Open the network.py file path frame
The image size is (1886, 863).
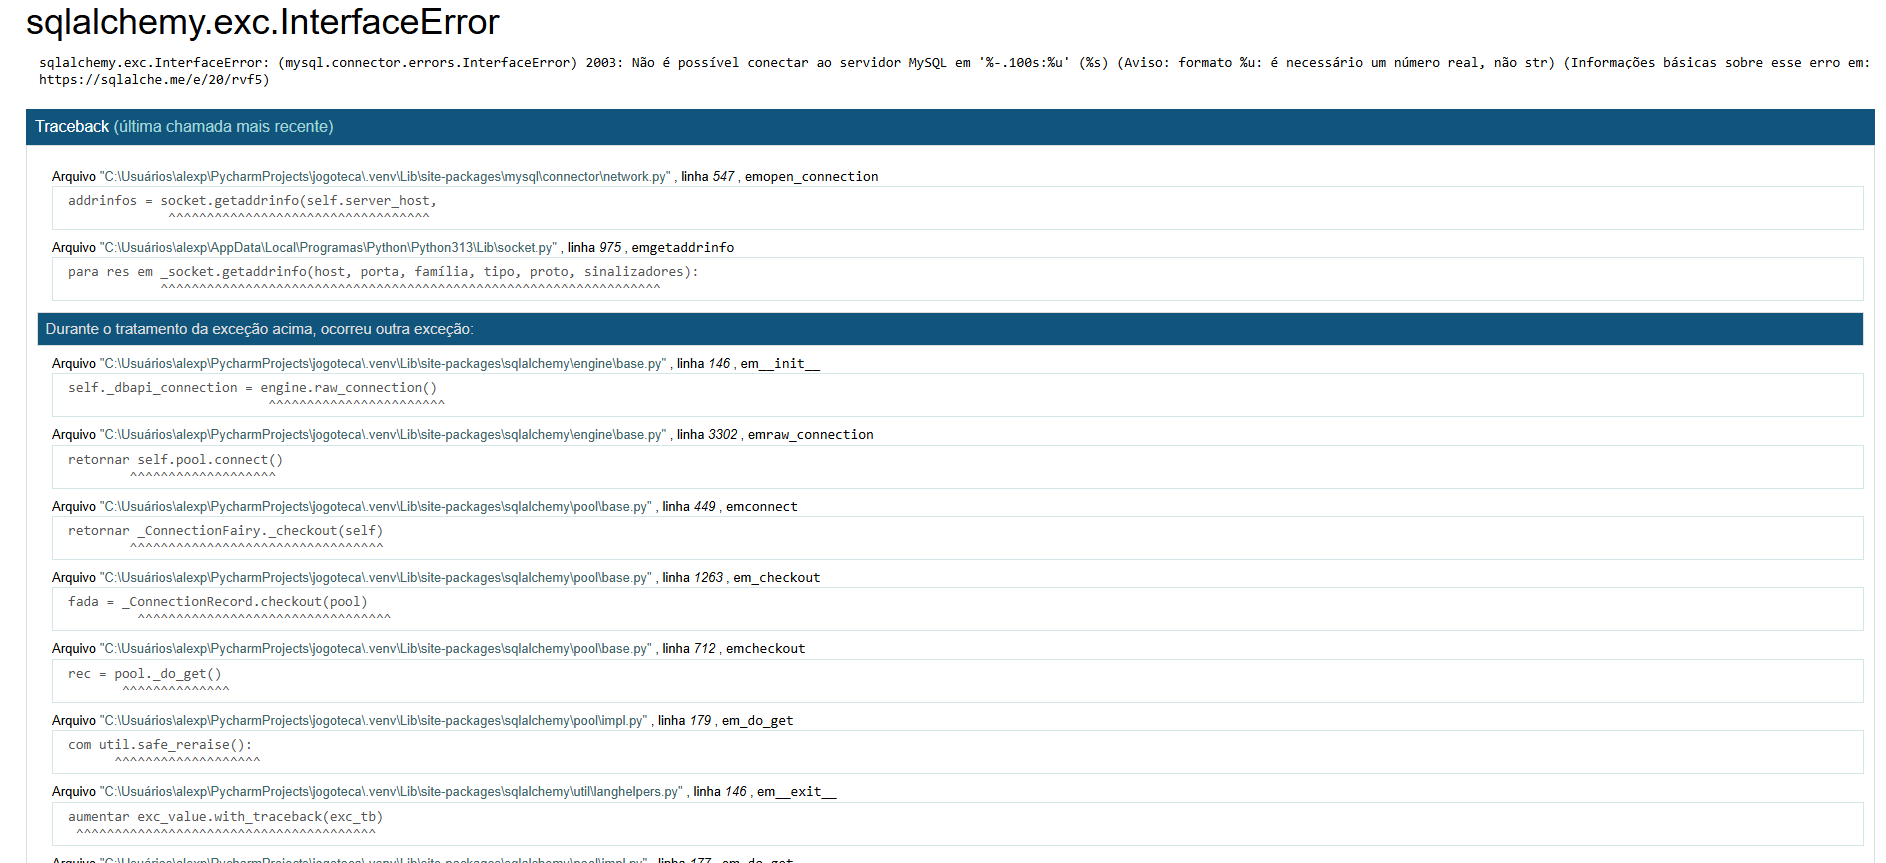(385, 177)
